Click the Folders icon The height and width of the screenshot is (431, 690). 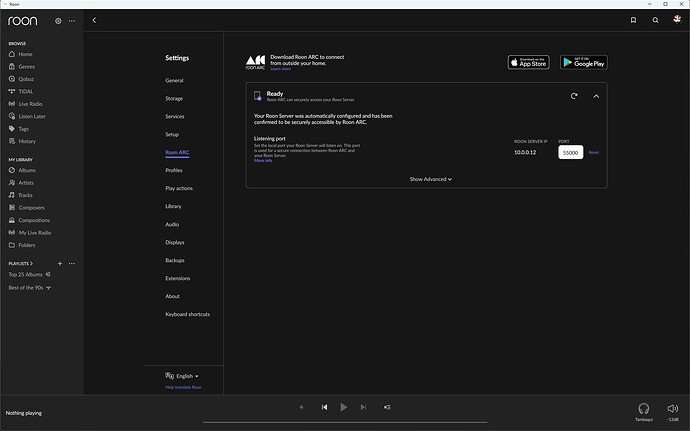[x=12, y=245]
